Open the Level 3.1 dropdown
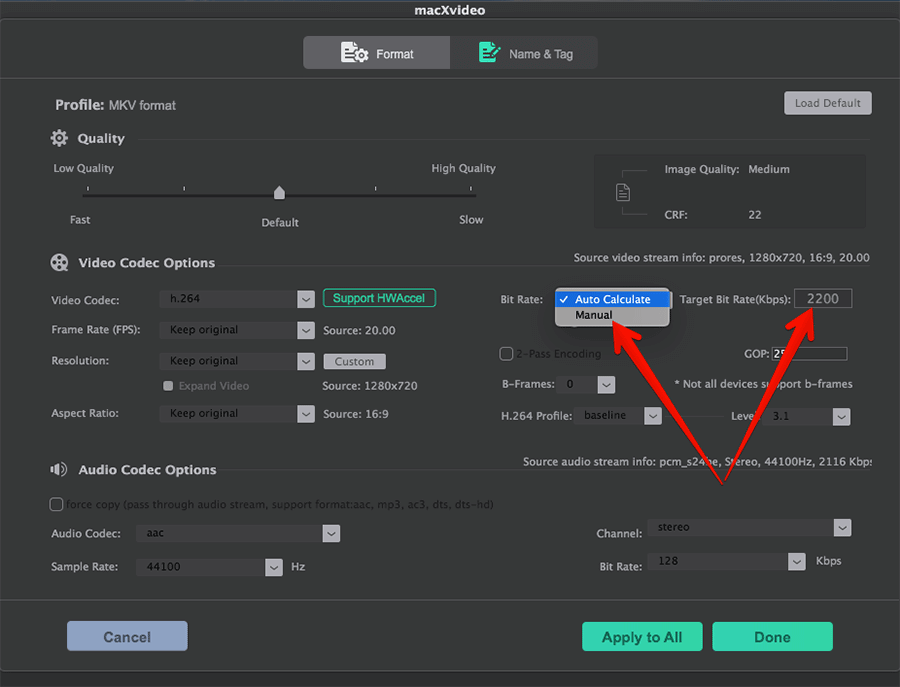This screenshot has height=687, width=900. click(806, 417)
